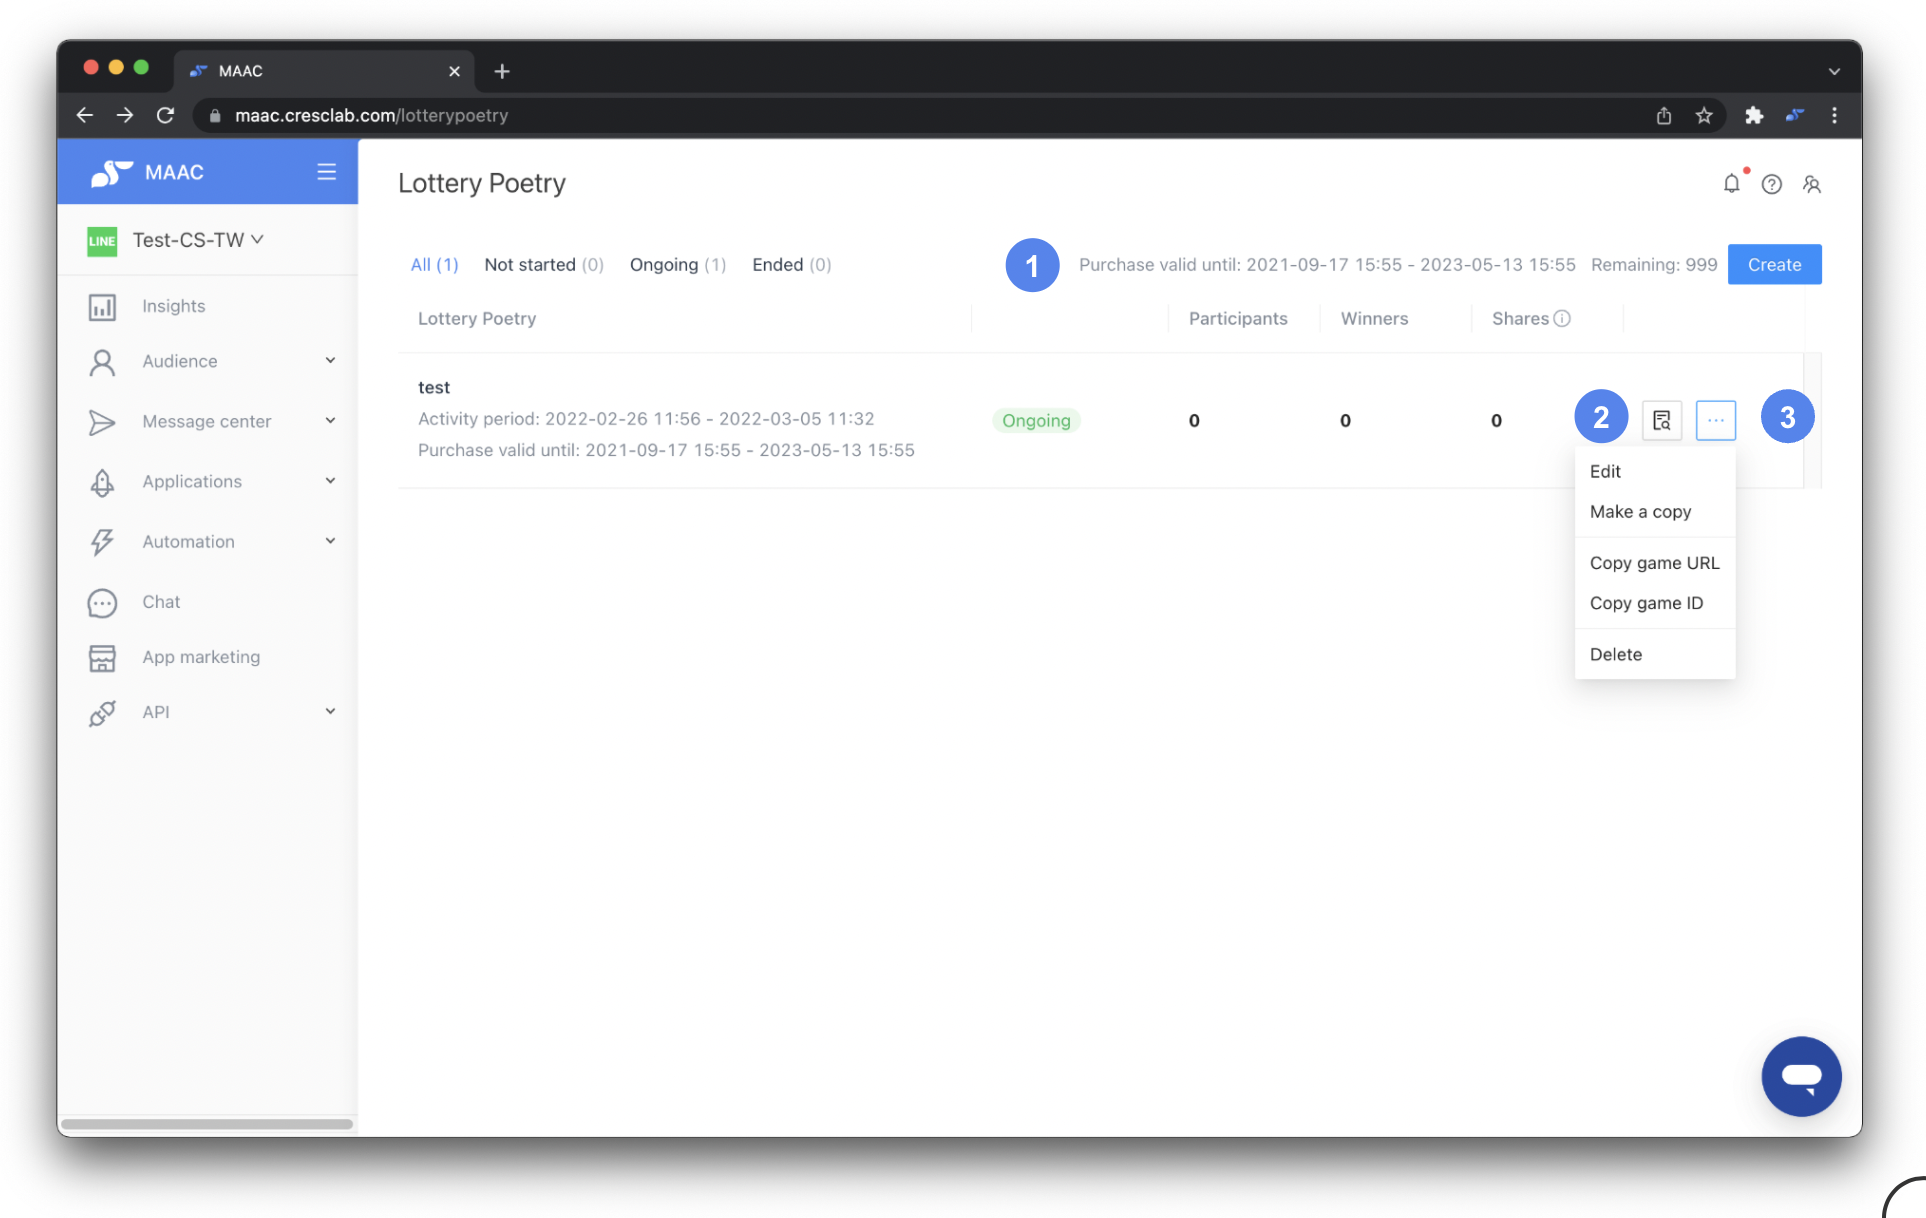Screen dimensions: 1926x1218
Task: Click the blue Create button
Action: (1774, 264)
